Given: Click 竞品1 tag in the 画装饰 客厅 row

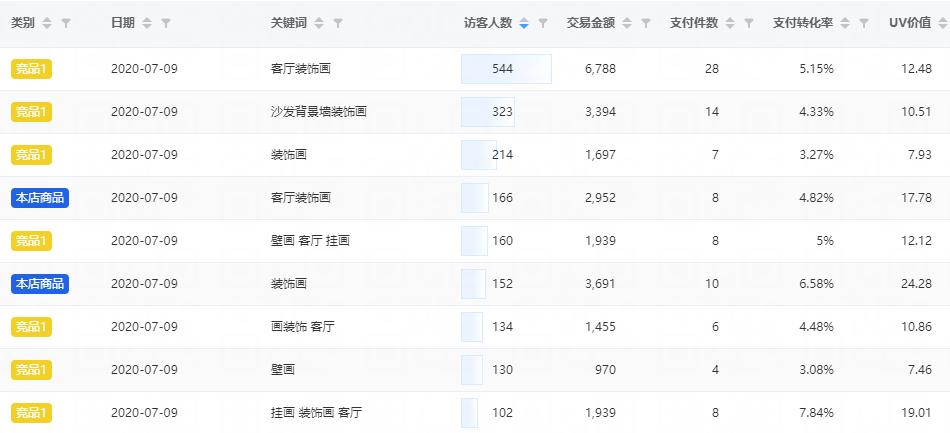Looking at the screenshot, I should 32,327.
